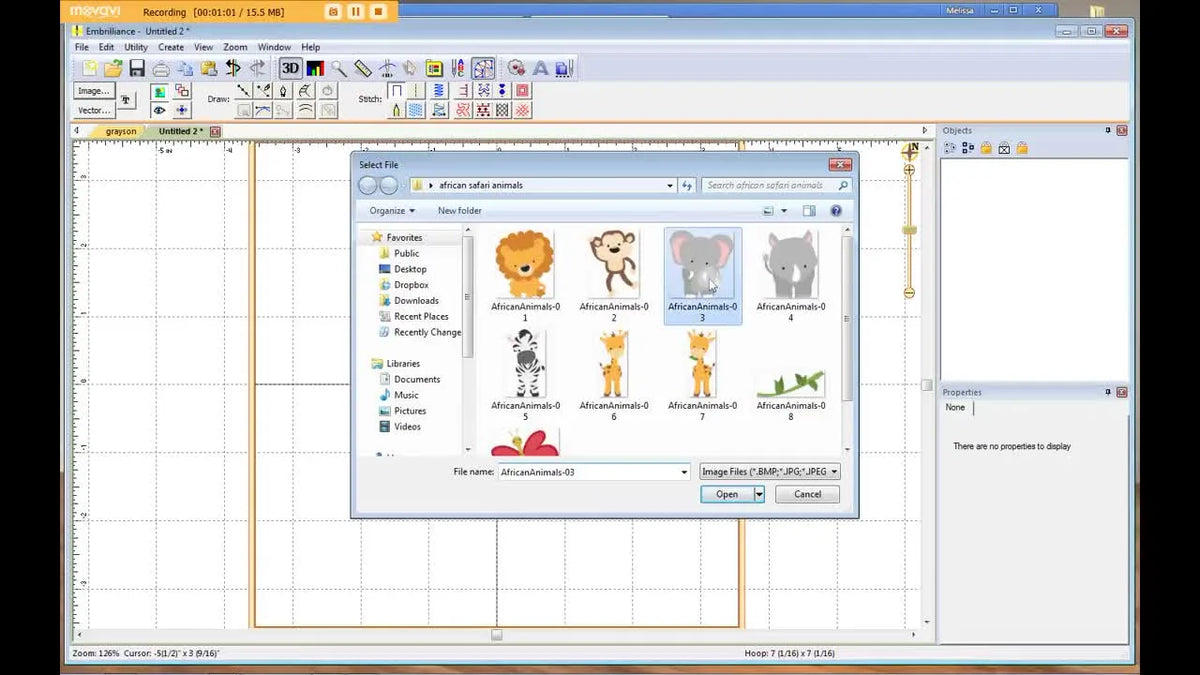
Task: Pause the Movavi recording
Action: click(355, 12)
